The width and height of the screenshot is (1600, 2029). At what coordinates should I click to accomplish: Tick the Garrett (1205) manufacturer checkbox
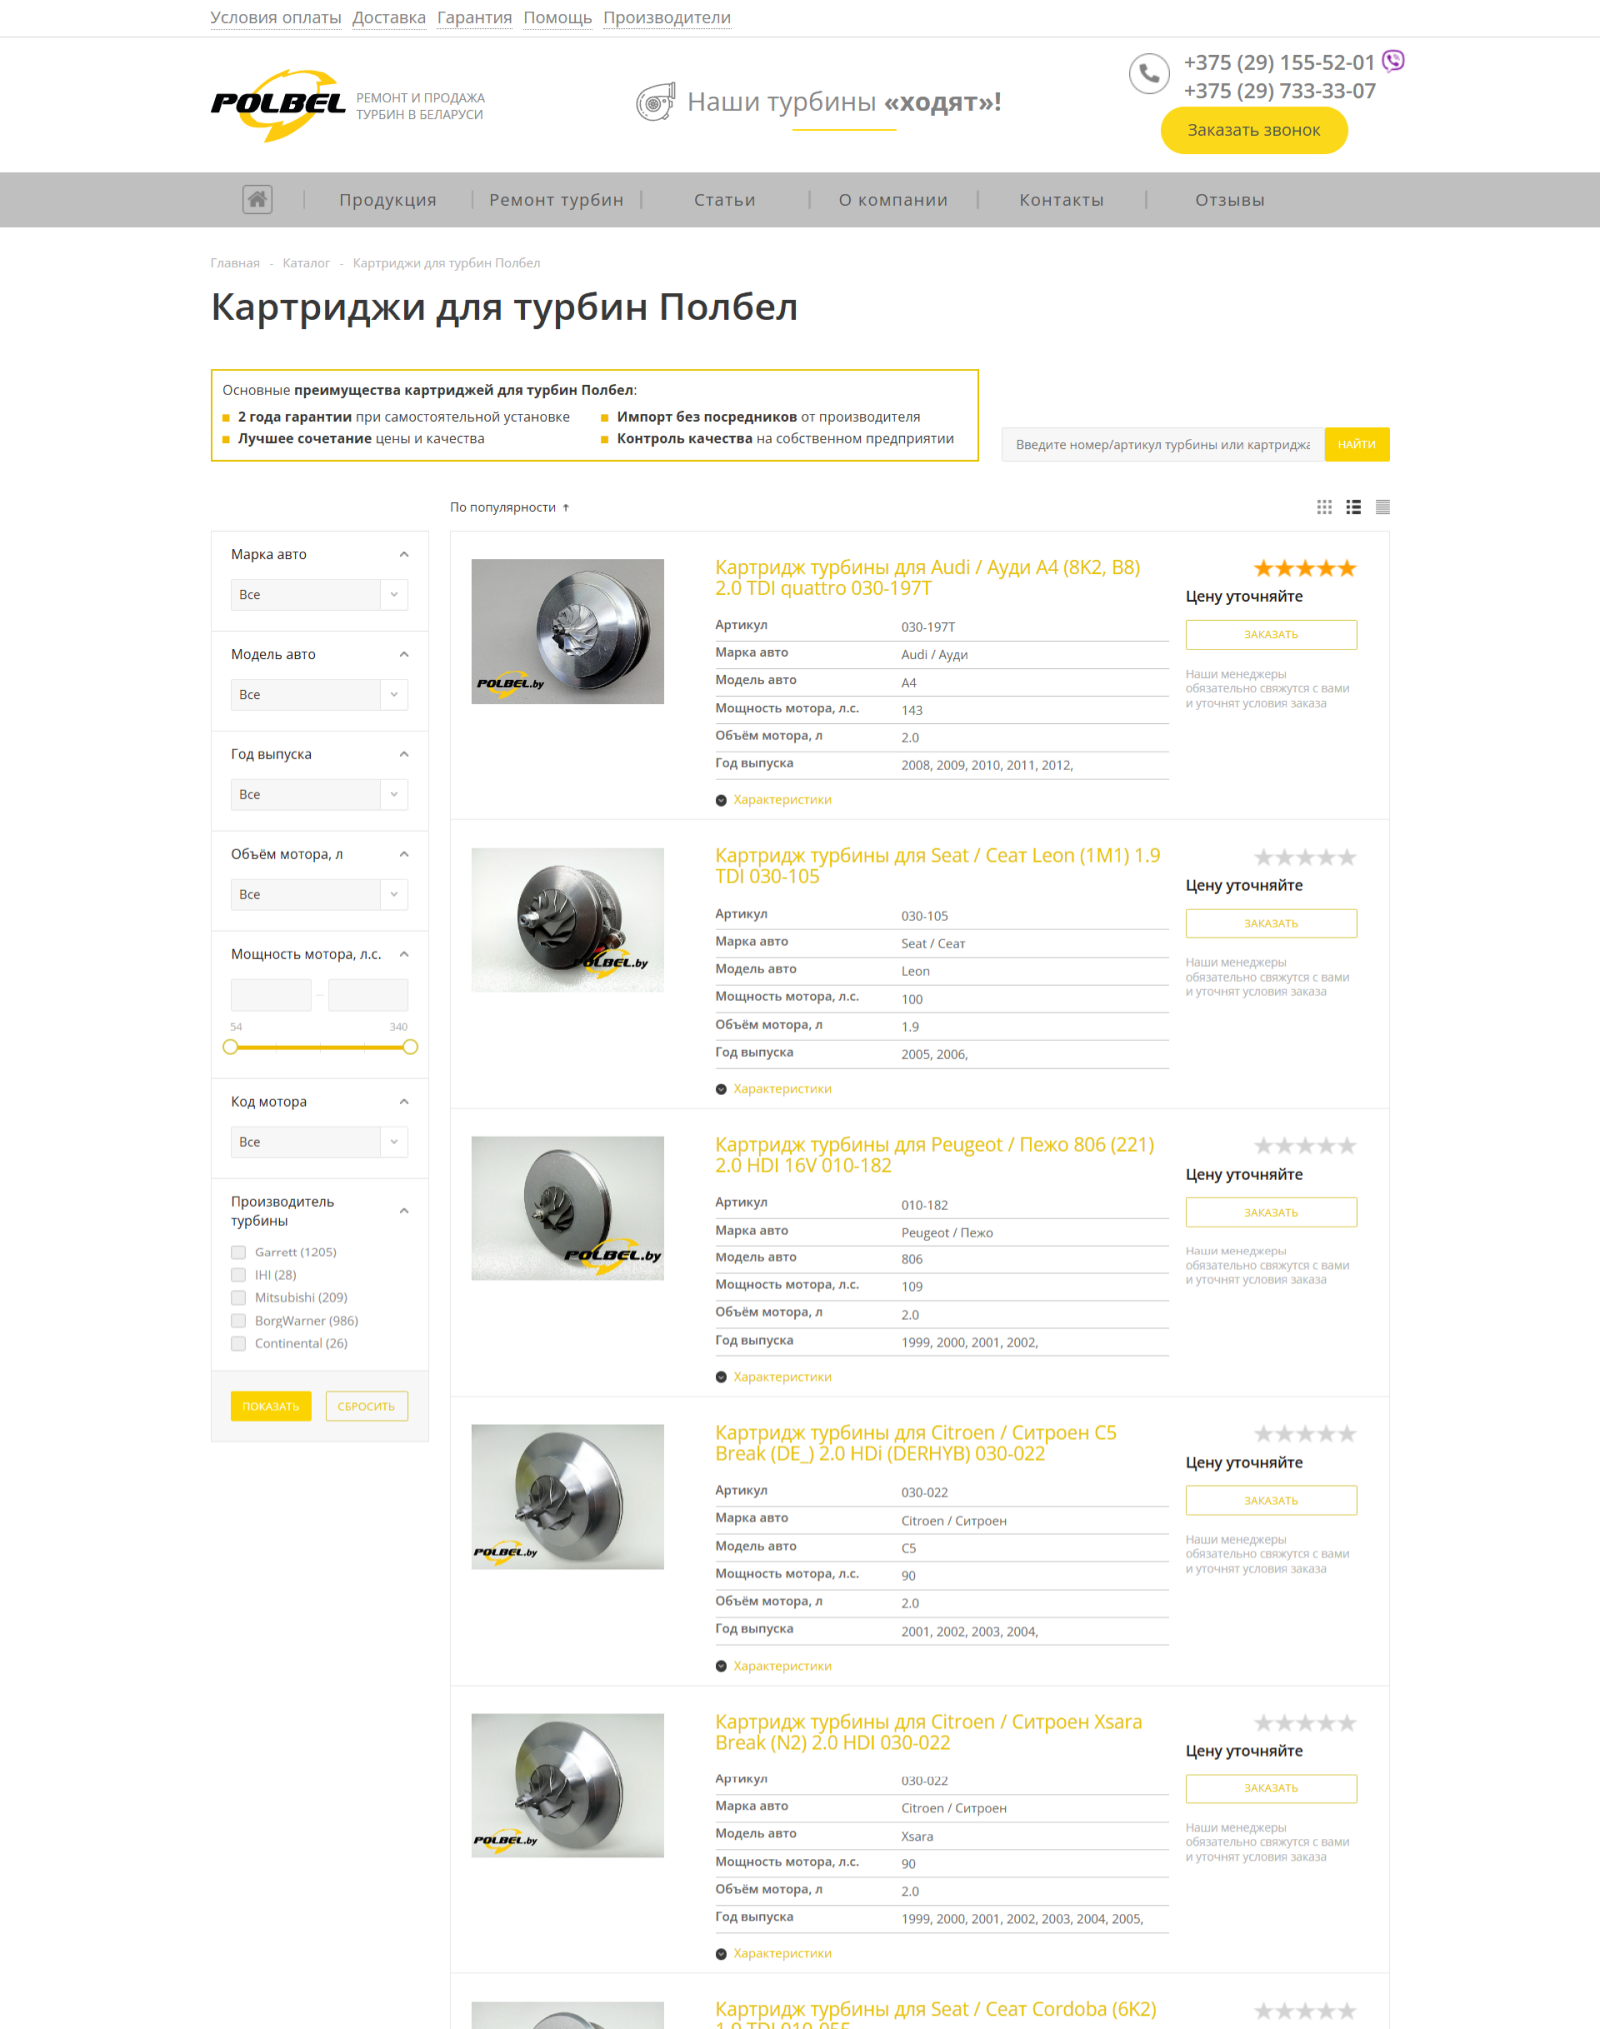click(x=238, y=1252)
